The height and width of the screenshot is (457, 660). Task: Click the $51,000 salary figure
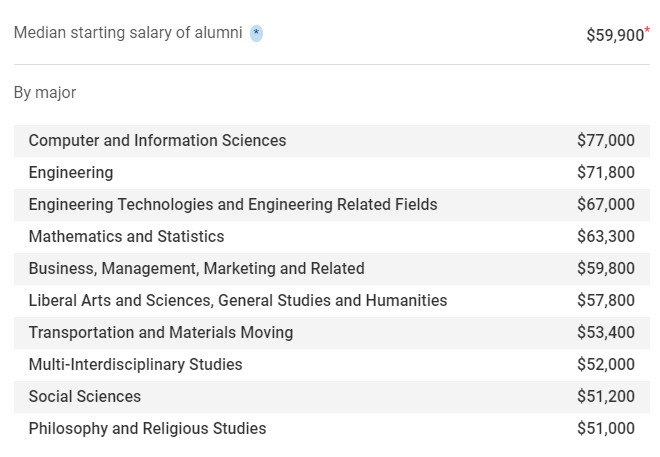tap(606, 428)
